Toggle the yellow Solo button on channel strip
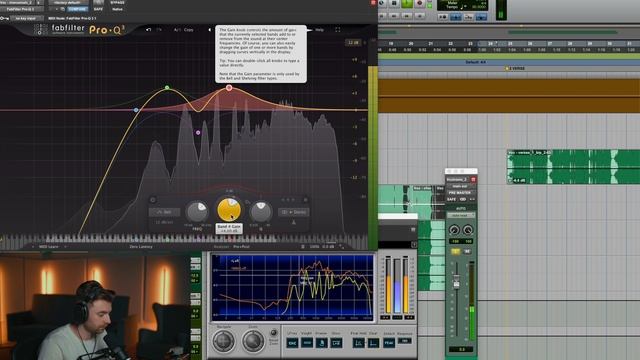This screenshot has height=360, width=640. pos(456,251)
